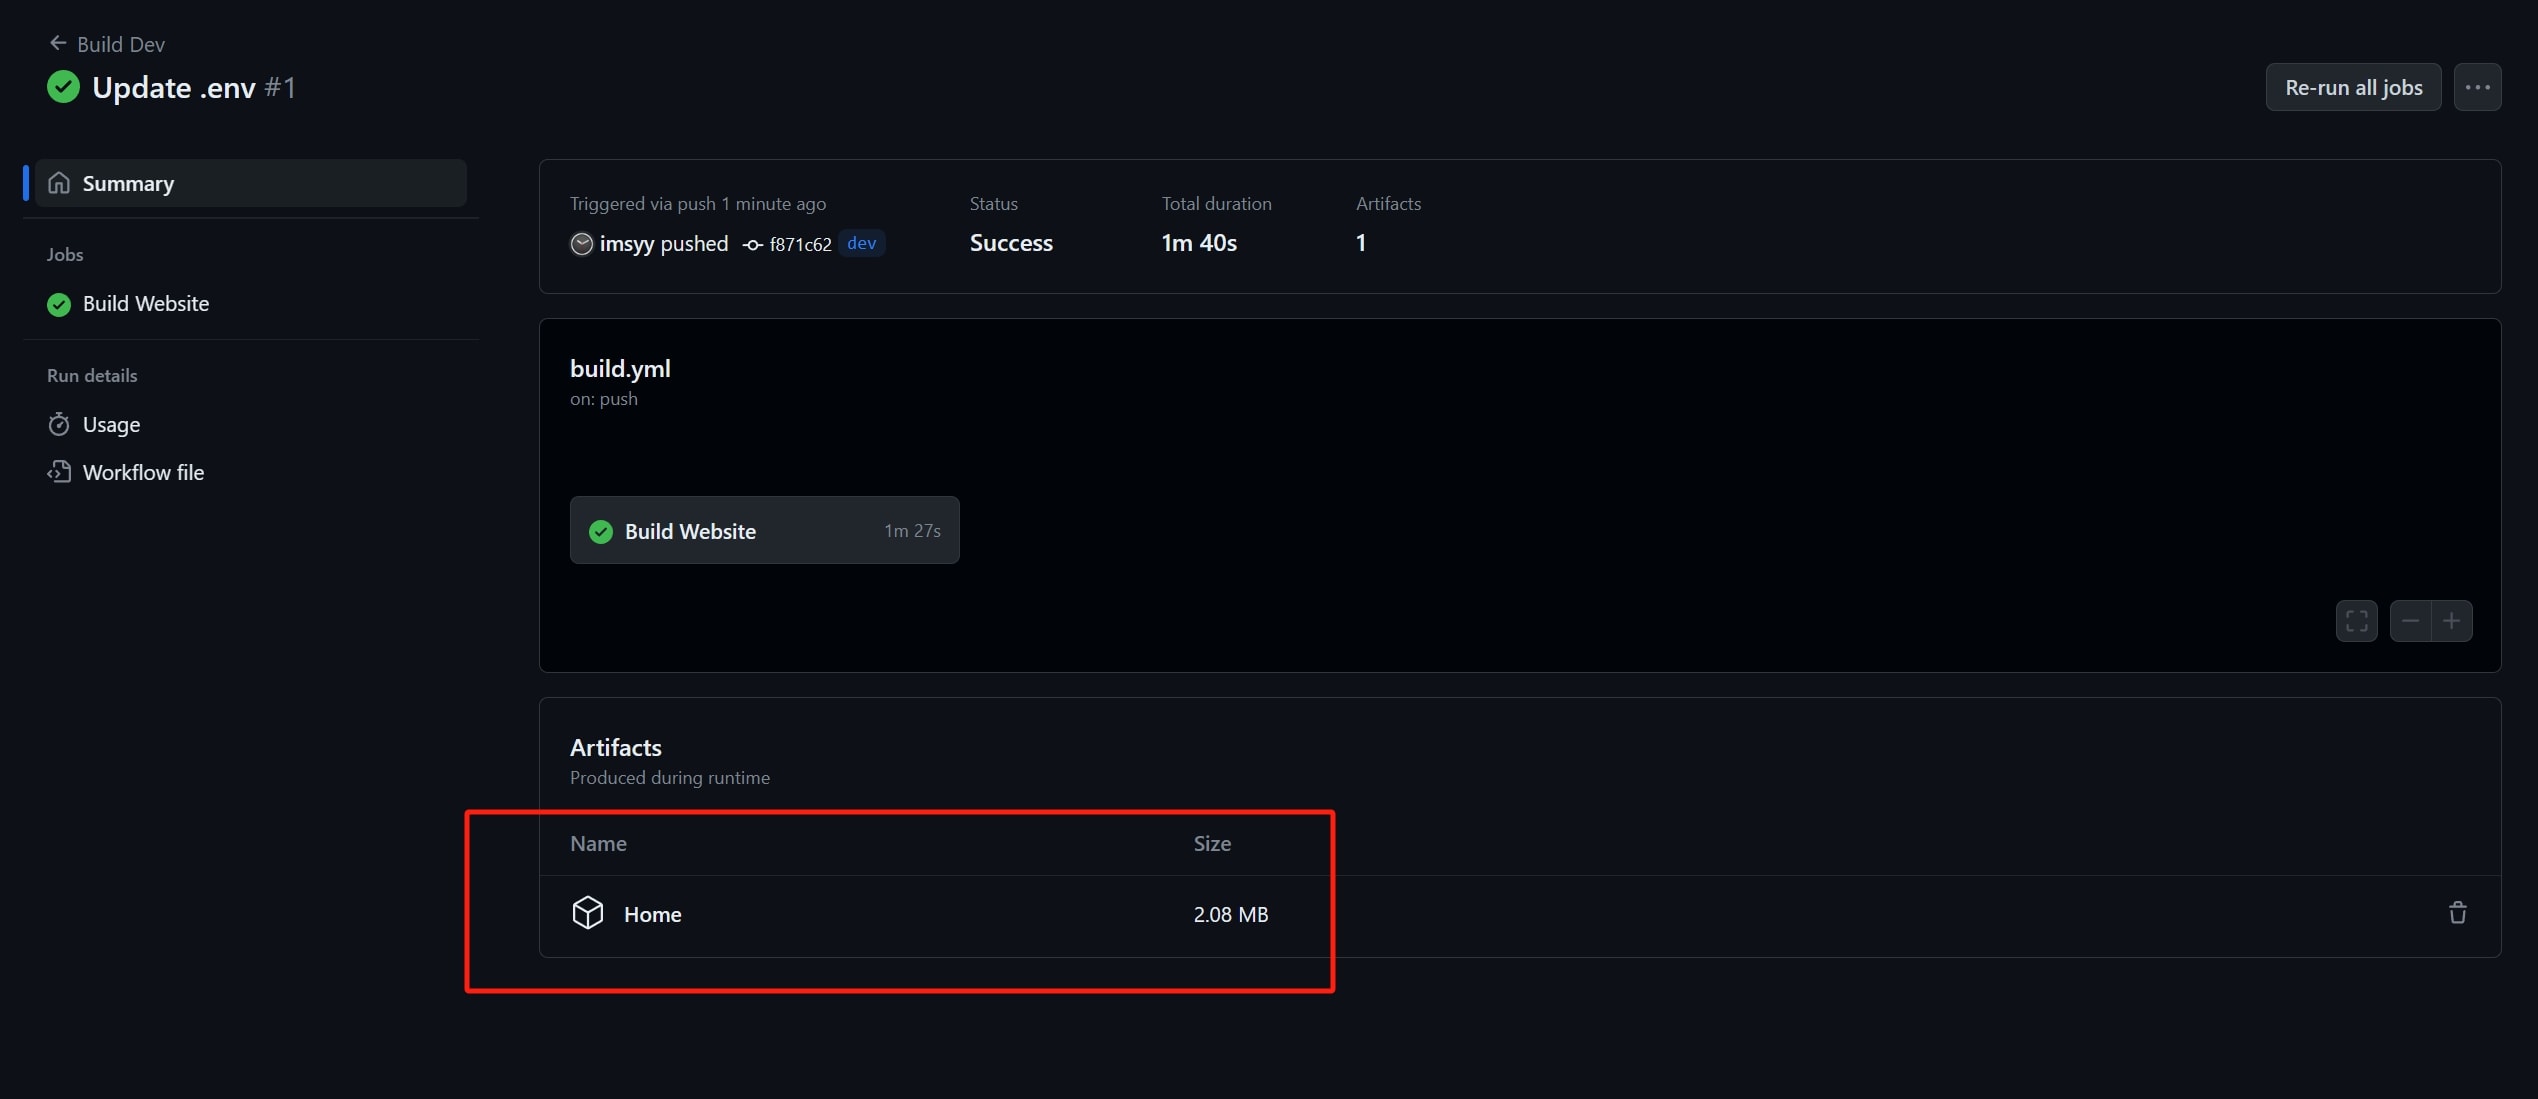
Task: Click the Home artifact package icon
Action: tap(588, 911)
